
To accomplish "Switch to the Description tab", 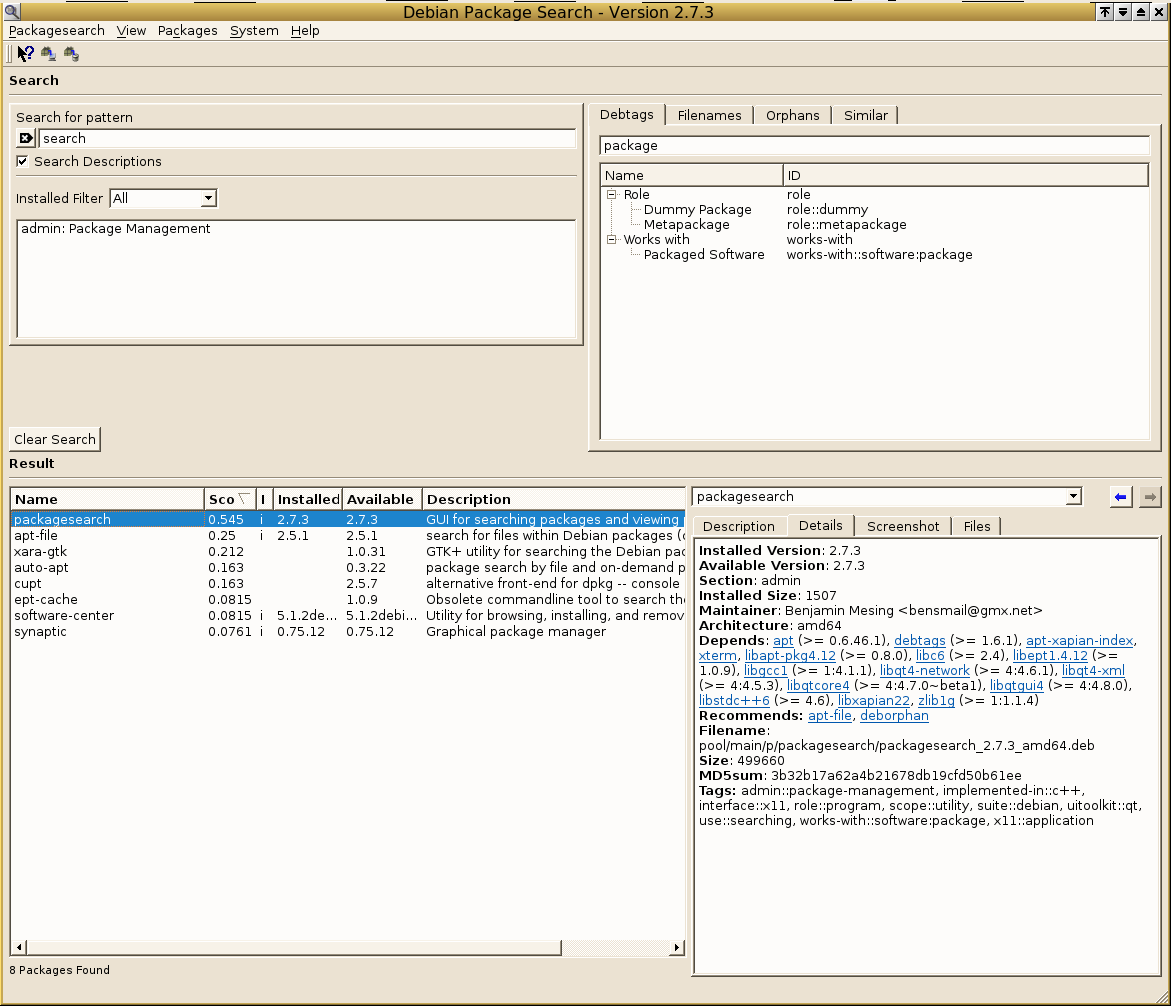I will 739,527.
